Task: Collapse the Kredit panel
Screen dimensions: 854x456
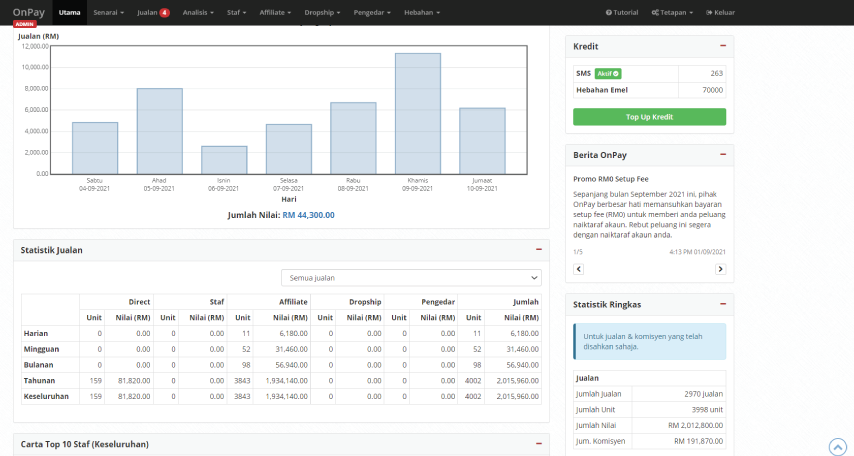Action: 722,46
